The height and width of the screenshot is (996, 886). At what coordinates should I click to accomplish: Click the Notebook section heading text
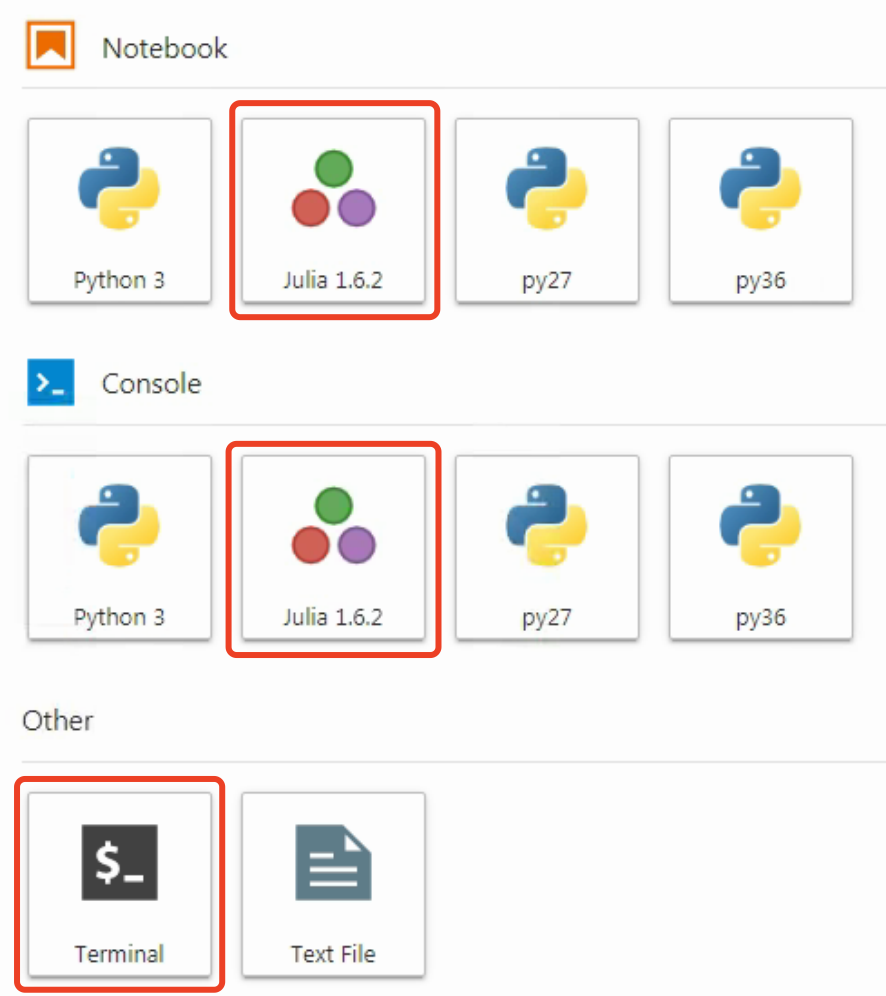point(164,48)
